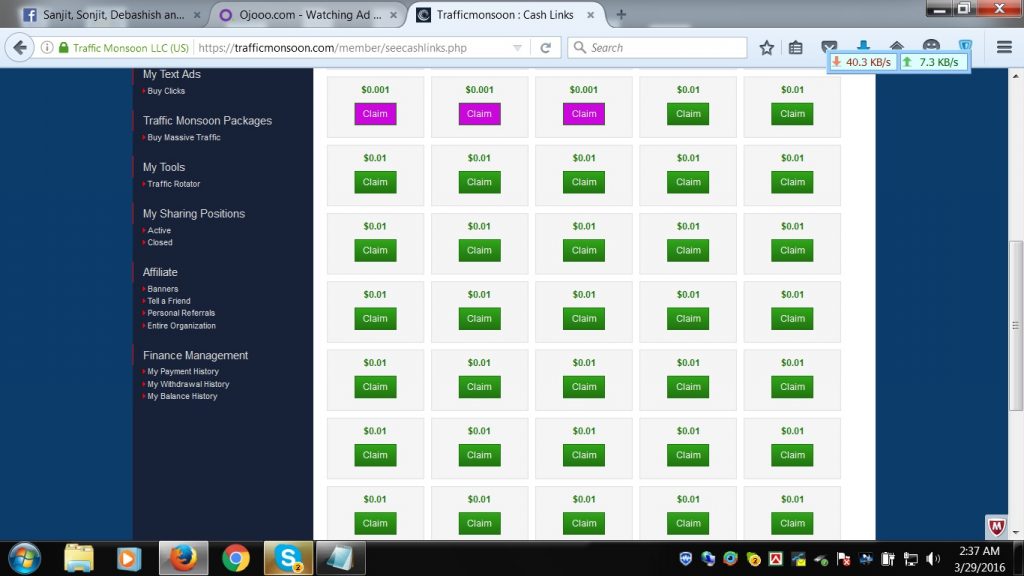This screenshot has height=576, width=1024.
Task: Open Skype from the taskbar
Action: (288, 558)
